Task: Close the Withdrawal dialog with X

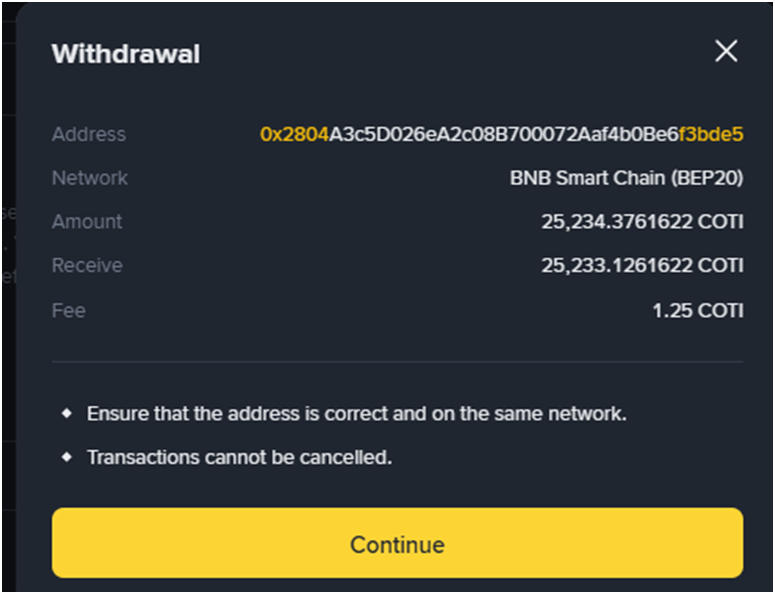Action: click(x=726, y=52)
